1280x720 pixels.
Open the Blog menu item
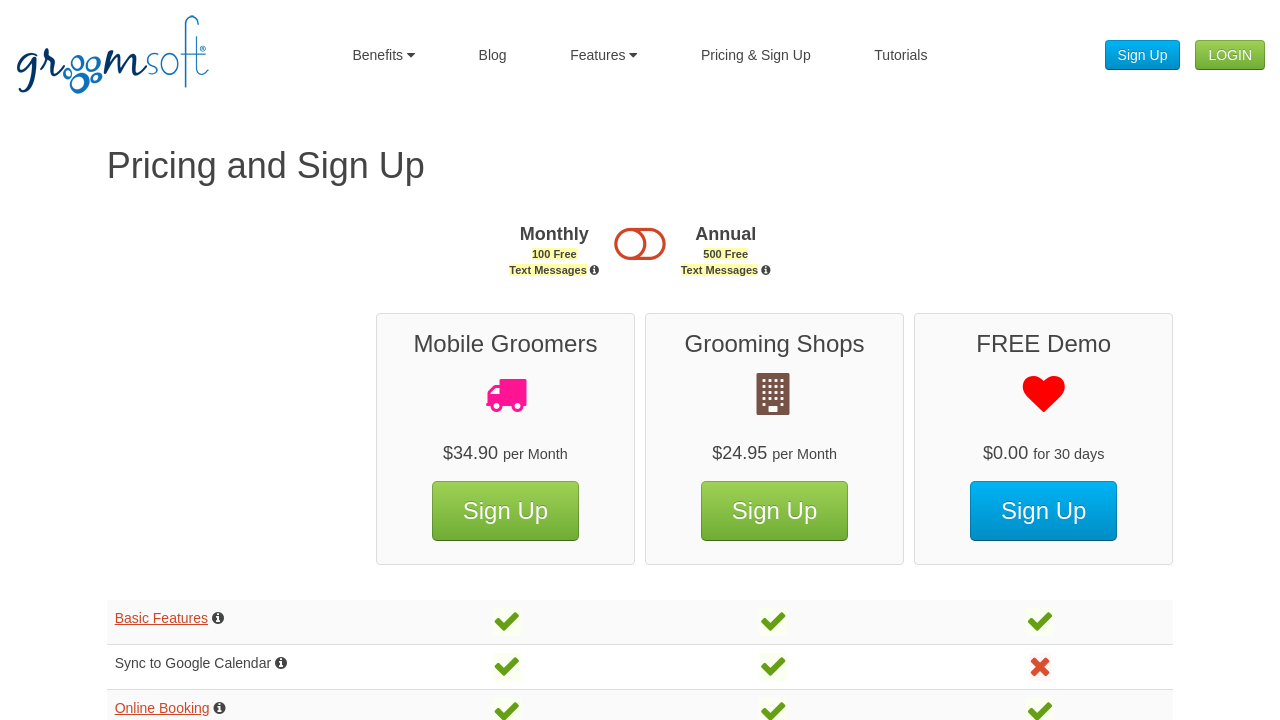point(492,55)
